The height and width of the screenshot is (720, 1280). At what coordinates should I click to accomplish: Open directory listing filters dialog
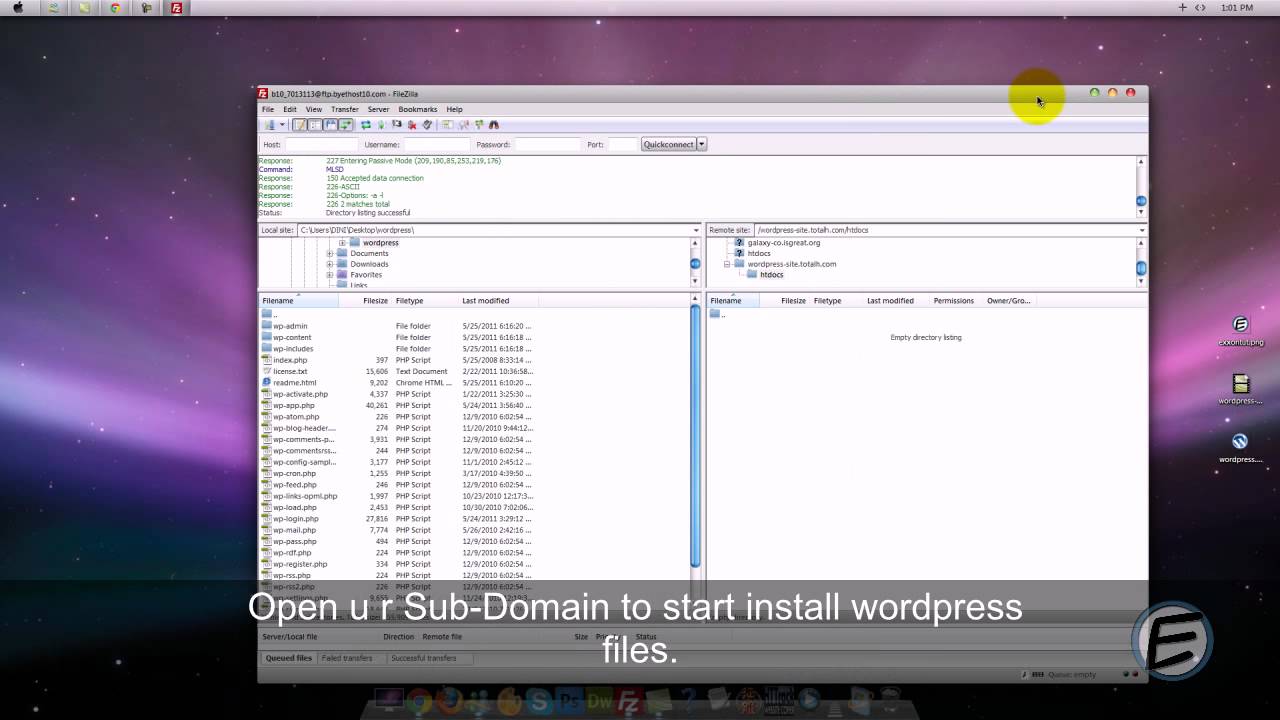[x=447, y=125]
